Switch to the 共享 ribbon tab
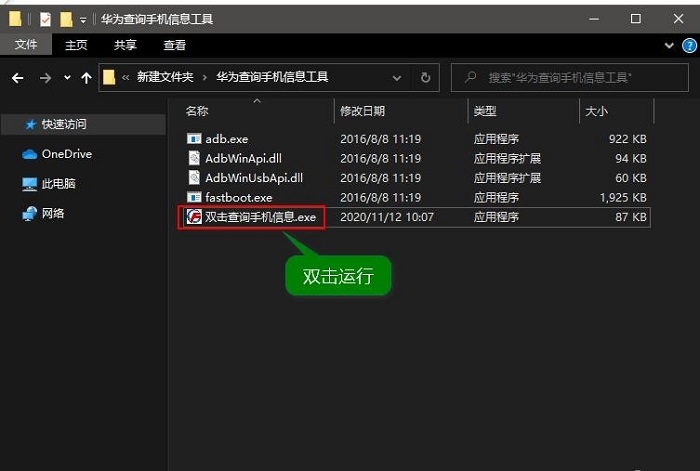This screenshot has width=700, height=471. click(125, 45)
